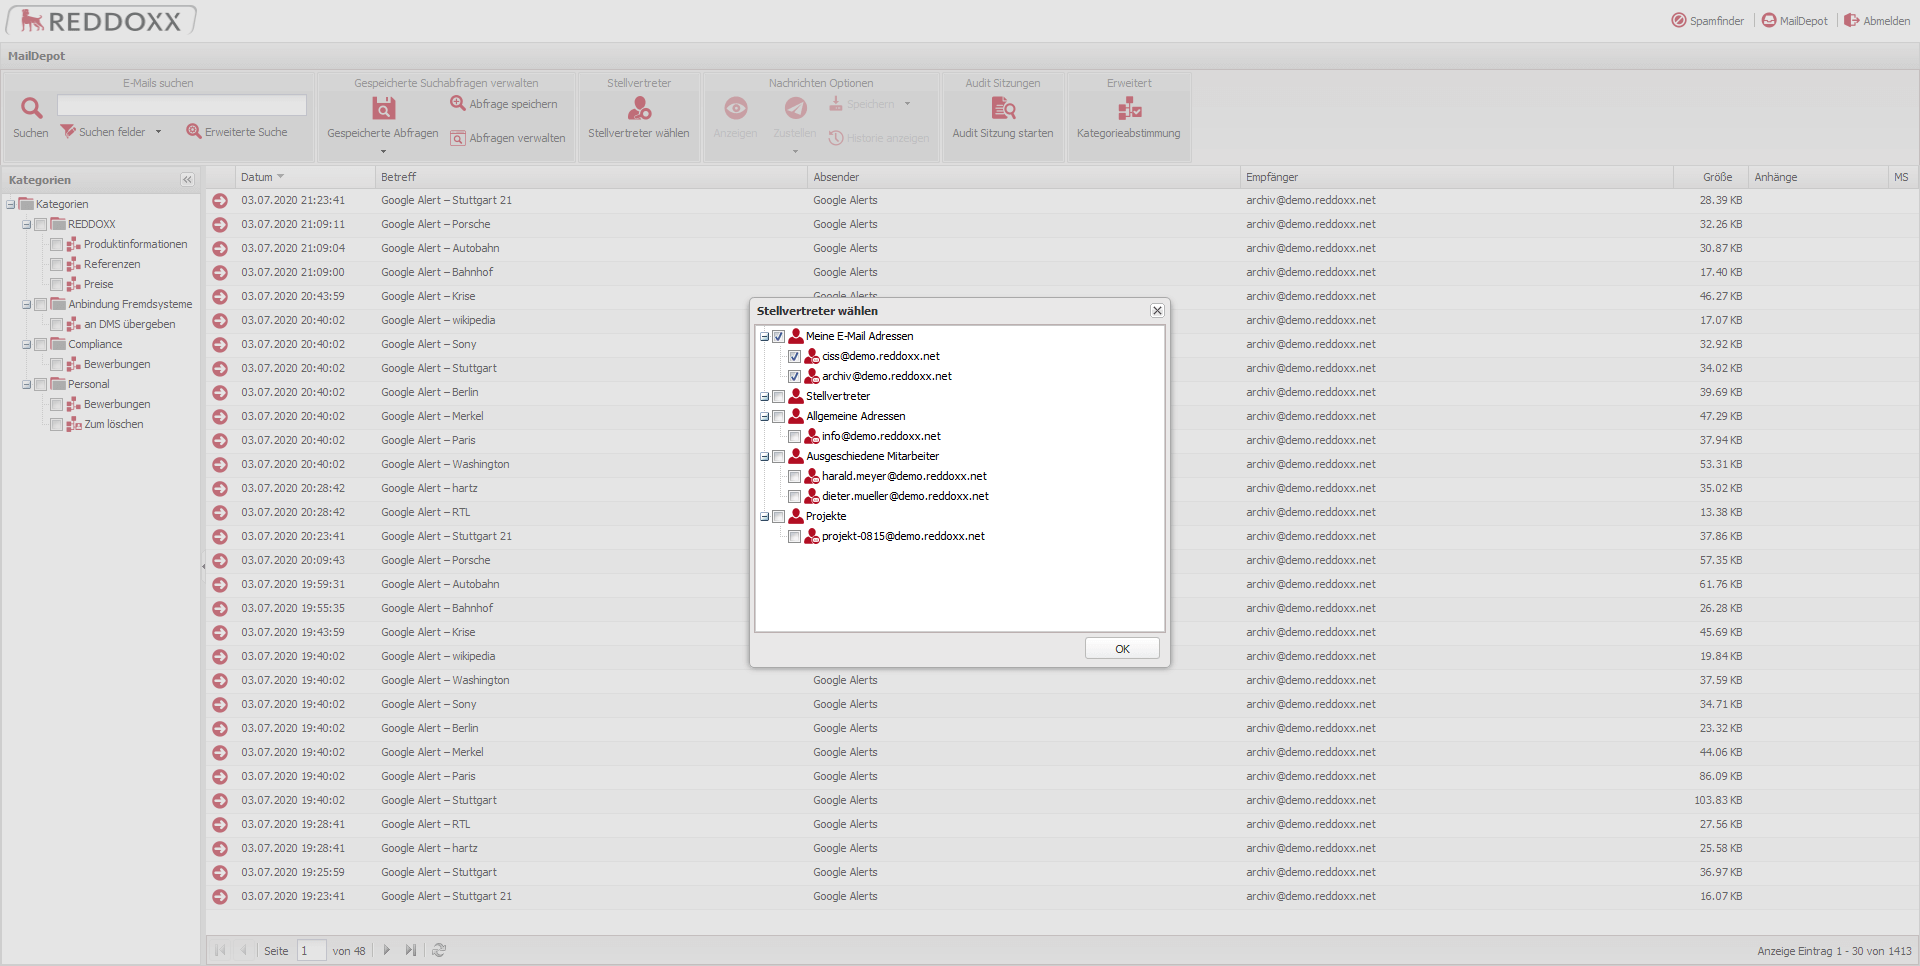Sort by Datum column header

point(304,177)
